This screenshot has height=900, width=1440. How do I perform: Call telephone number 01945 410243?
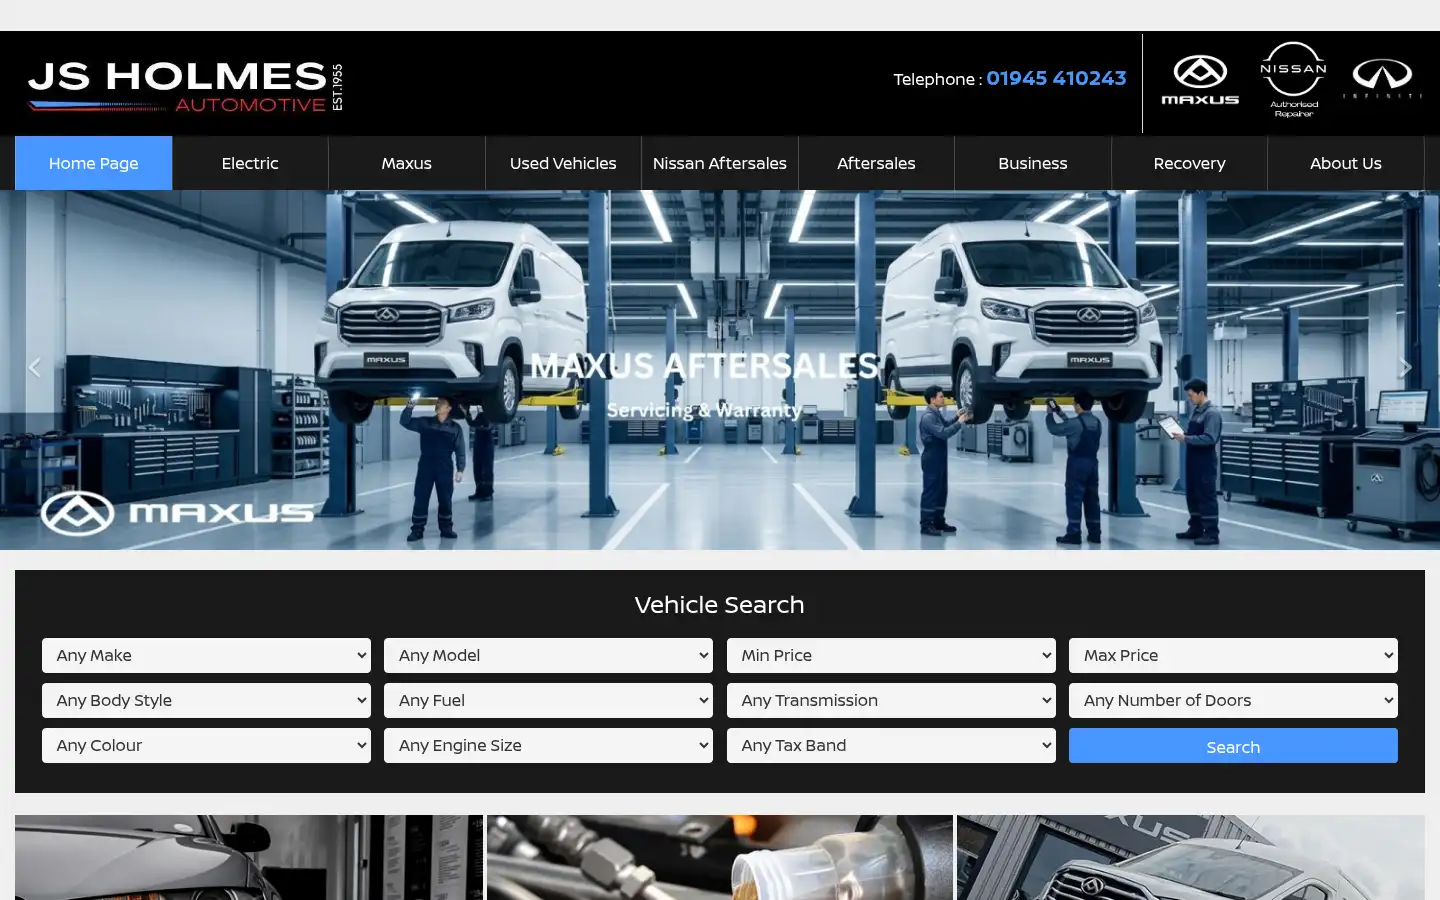[1056, 78]
